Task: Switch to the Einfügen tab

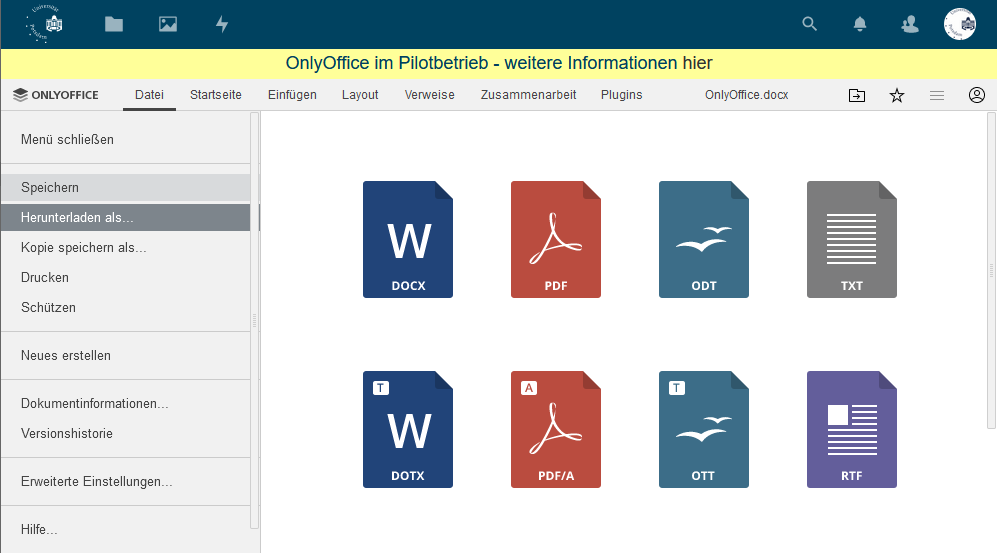Action: [292, 95]
